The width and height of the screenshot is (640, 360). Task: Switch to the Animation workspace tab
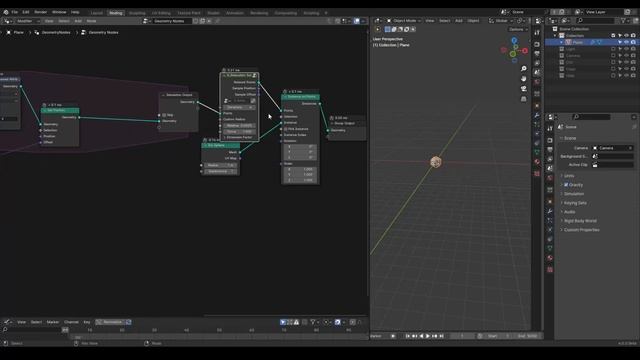pyautogui.click(x=235, y=13)
